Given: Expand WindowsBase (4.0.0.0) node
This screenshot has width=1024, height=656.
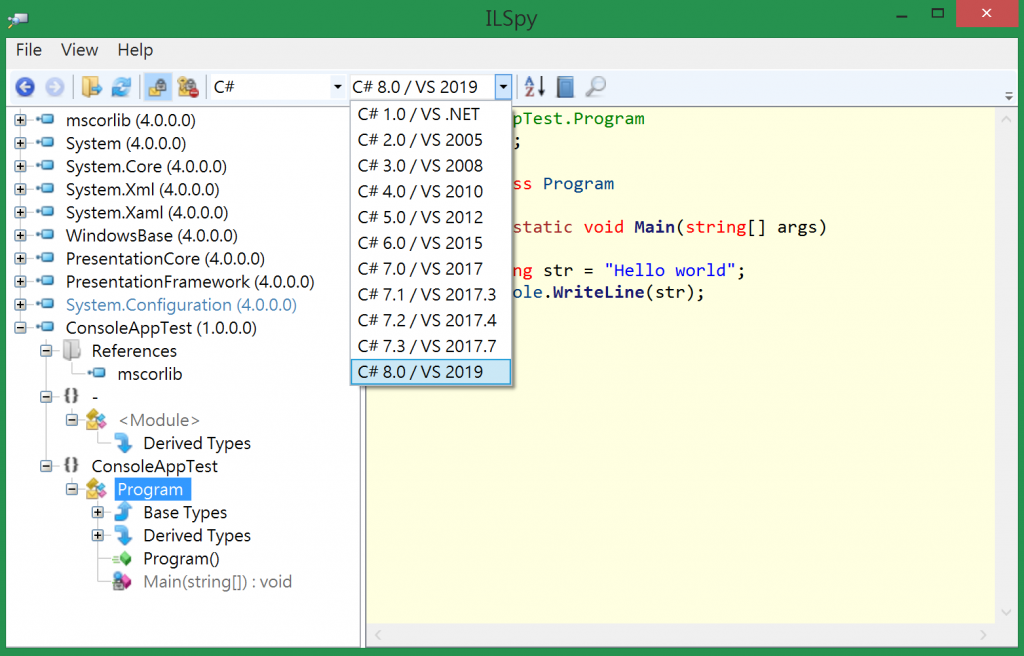Looking at the screenshot, I should pyautogui.click(x=20, y=235).
